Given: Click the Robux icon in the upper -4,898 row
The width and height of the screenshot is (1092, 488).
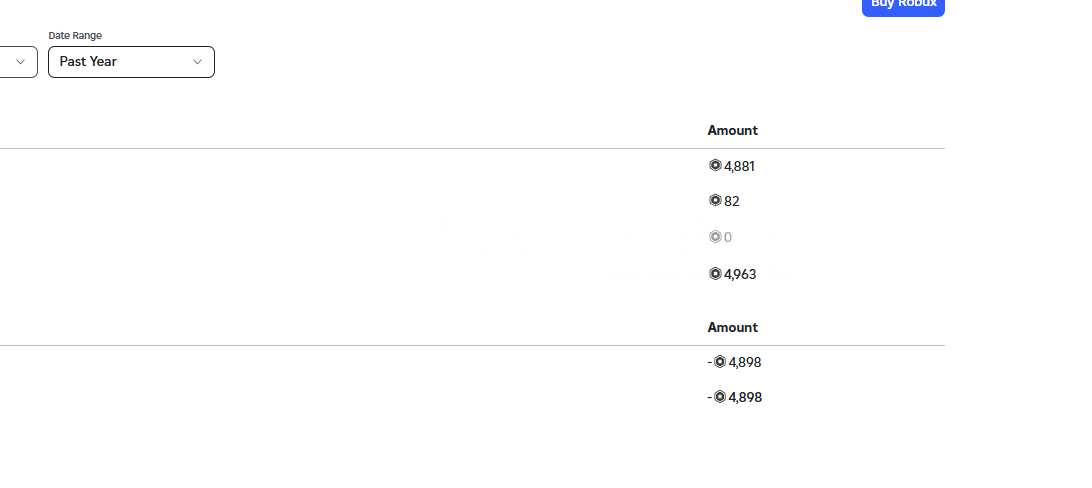Looking at the screenshot, I should click(719, 362).
